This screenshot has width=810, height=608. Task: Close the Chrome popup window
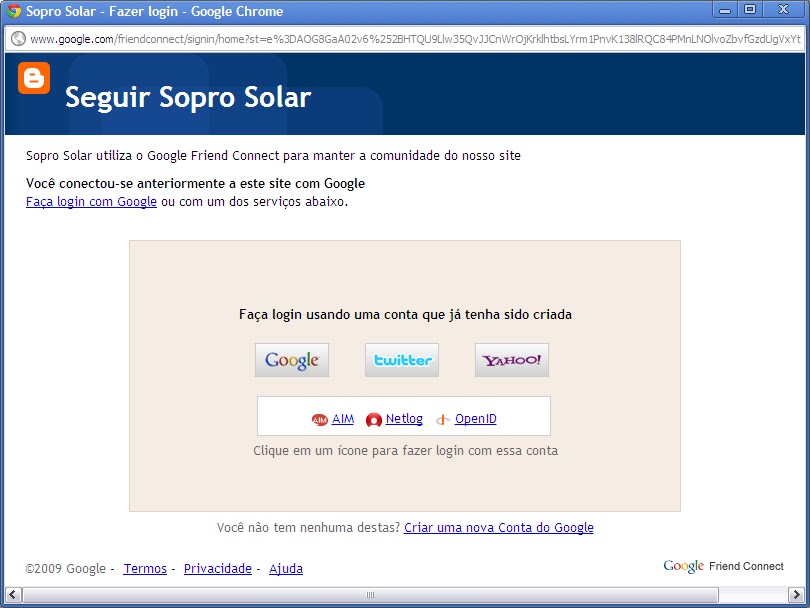(784, 9)
